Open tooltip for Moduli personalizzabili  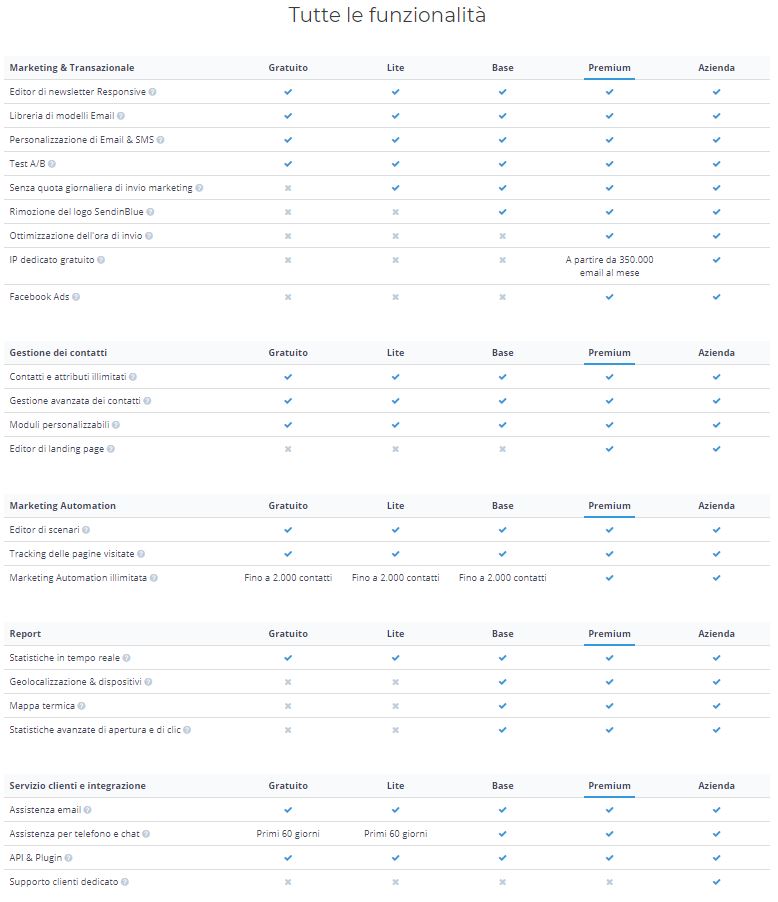(x=116, y=425)
